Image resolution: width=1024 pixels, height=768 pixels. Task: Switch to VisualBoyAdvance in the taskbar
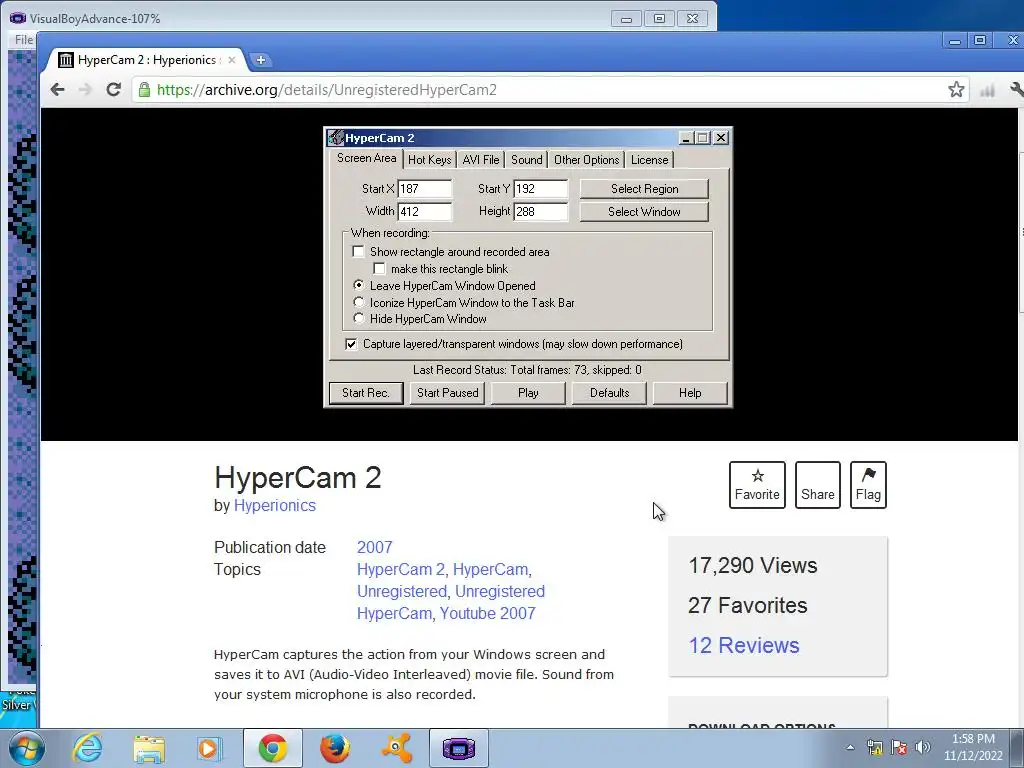(x=458, y=748)
